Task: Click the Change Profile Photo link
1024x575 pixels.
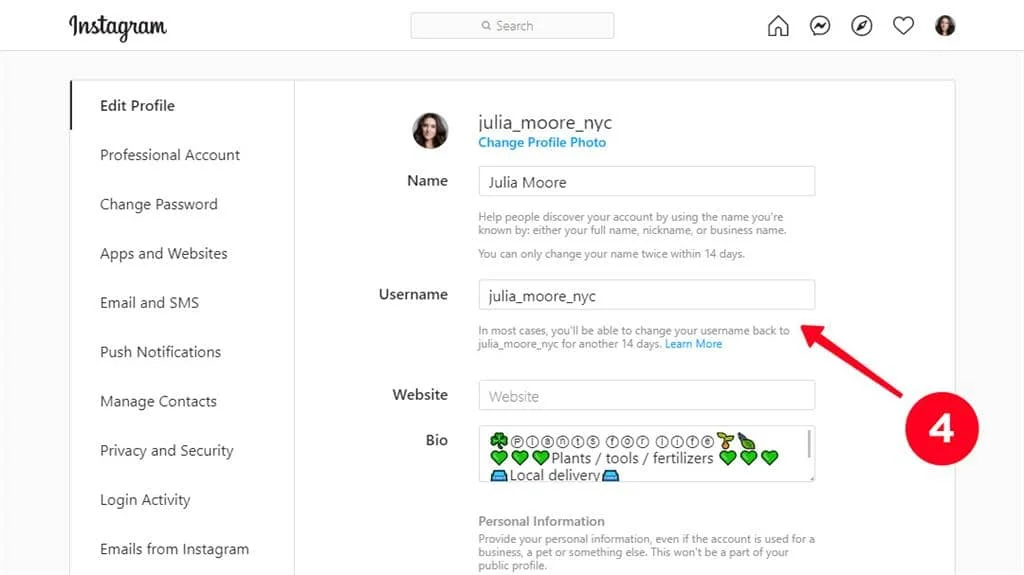Action: 542,142
